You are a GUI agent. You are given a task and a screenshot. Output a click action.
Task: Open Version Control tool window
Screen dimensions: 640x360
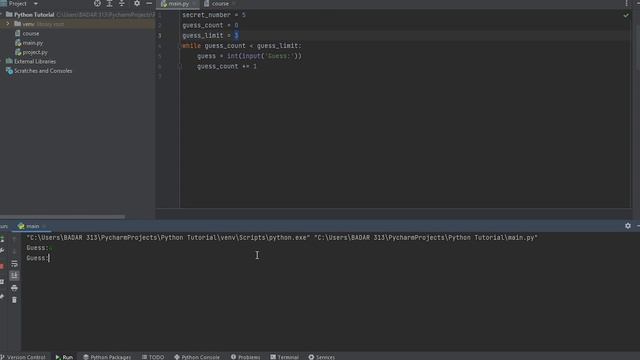coord(23,357)
